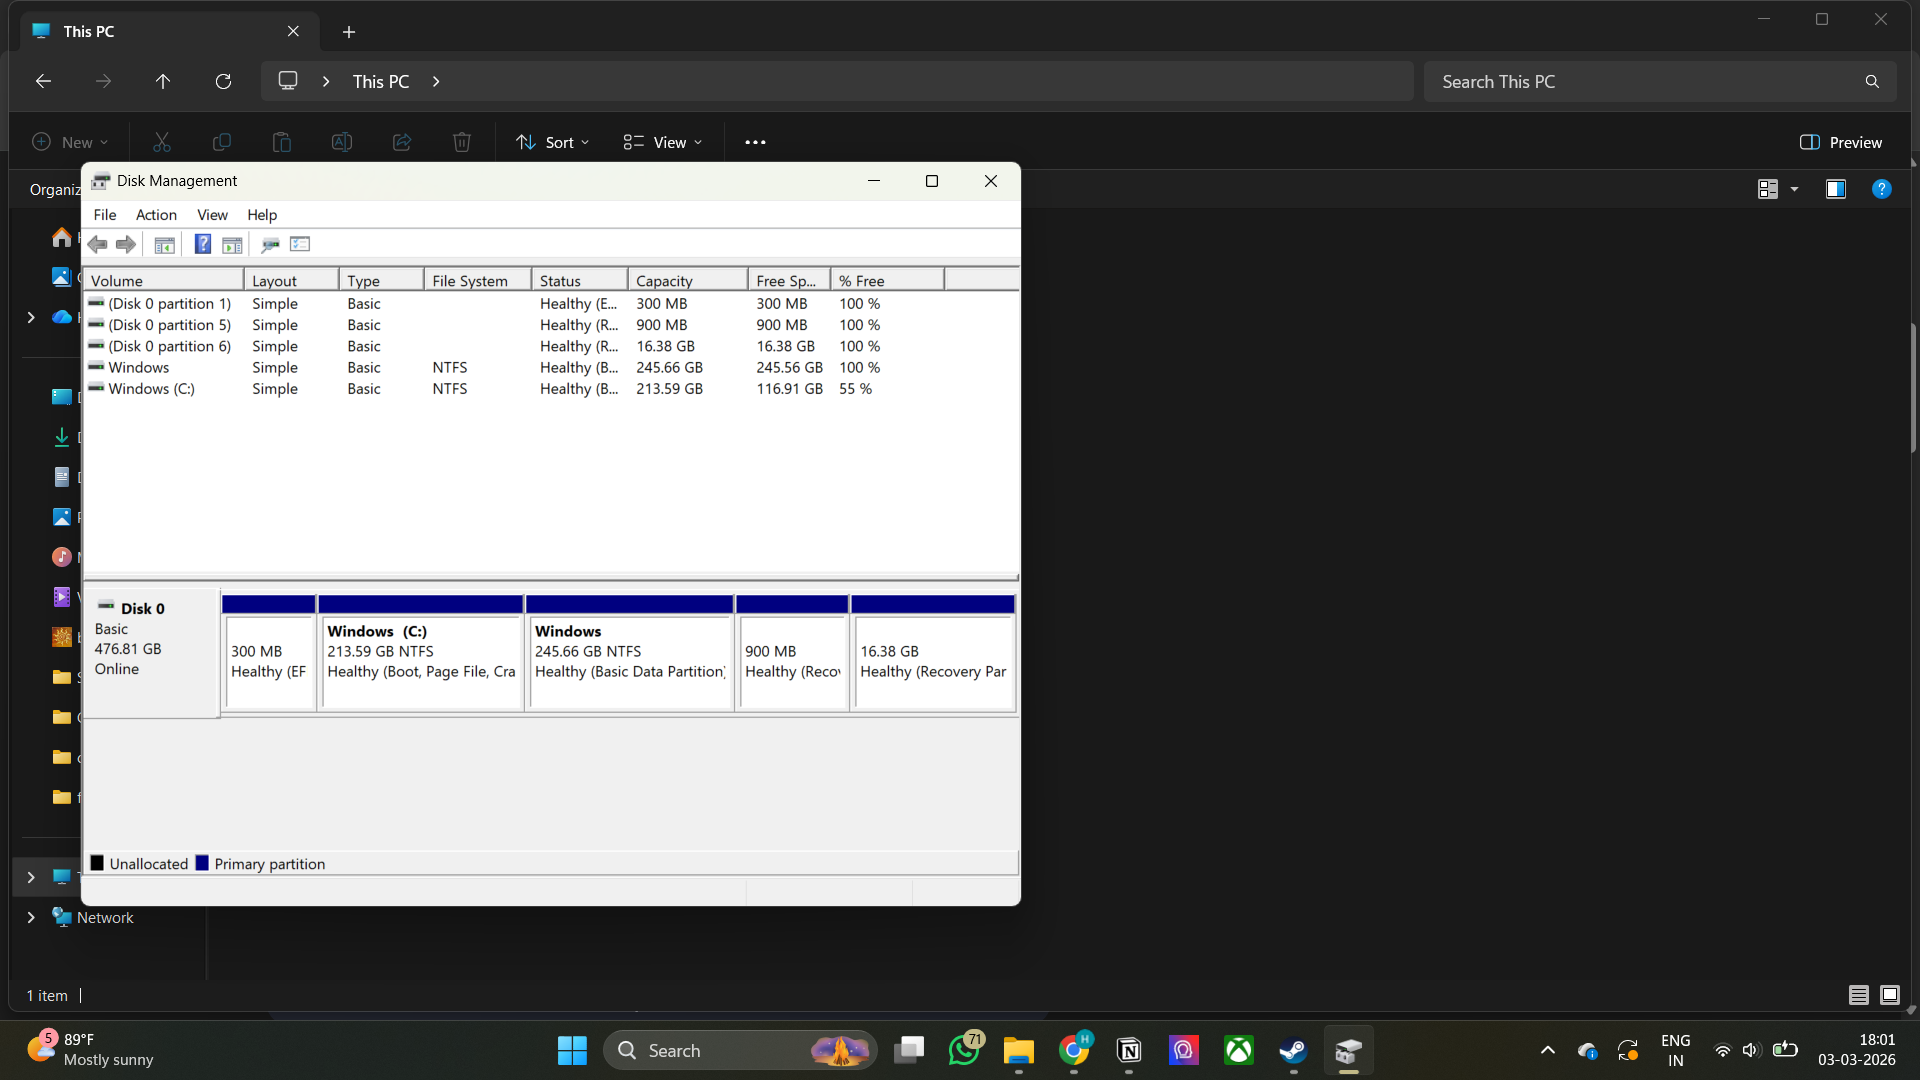The width and height of the screenshot is (1920, 1080).
Task: Click the Help toolbar icon in Disk Management
Action: click(202, 244)
